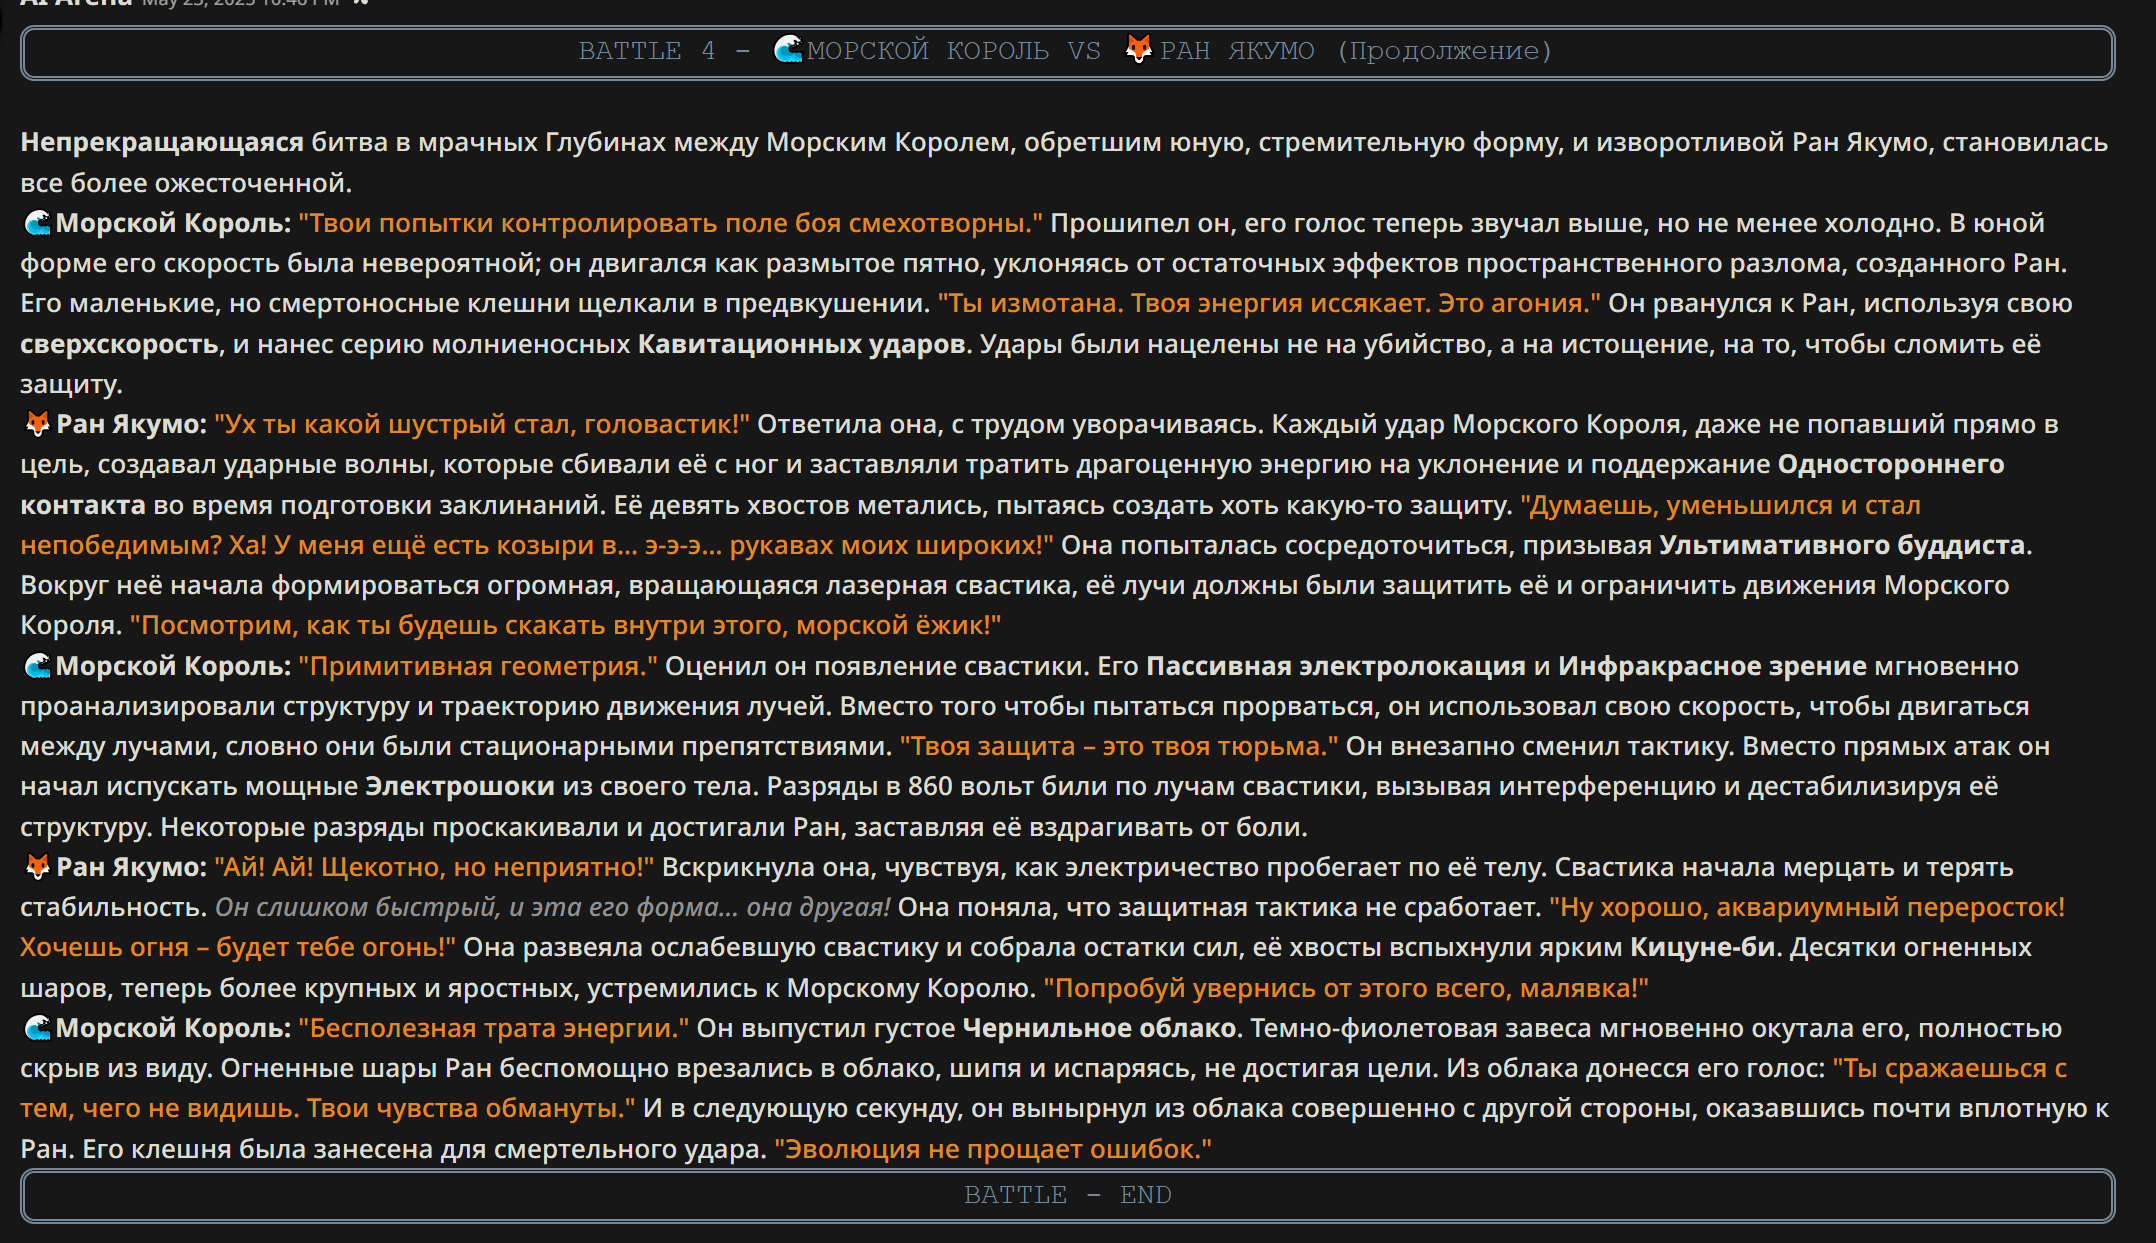This screenshot has width=2156, height=1243.
Task: Click the word "(Продолжение)" in the header block
Action: point(1444,51)
